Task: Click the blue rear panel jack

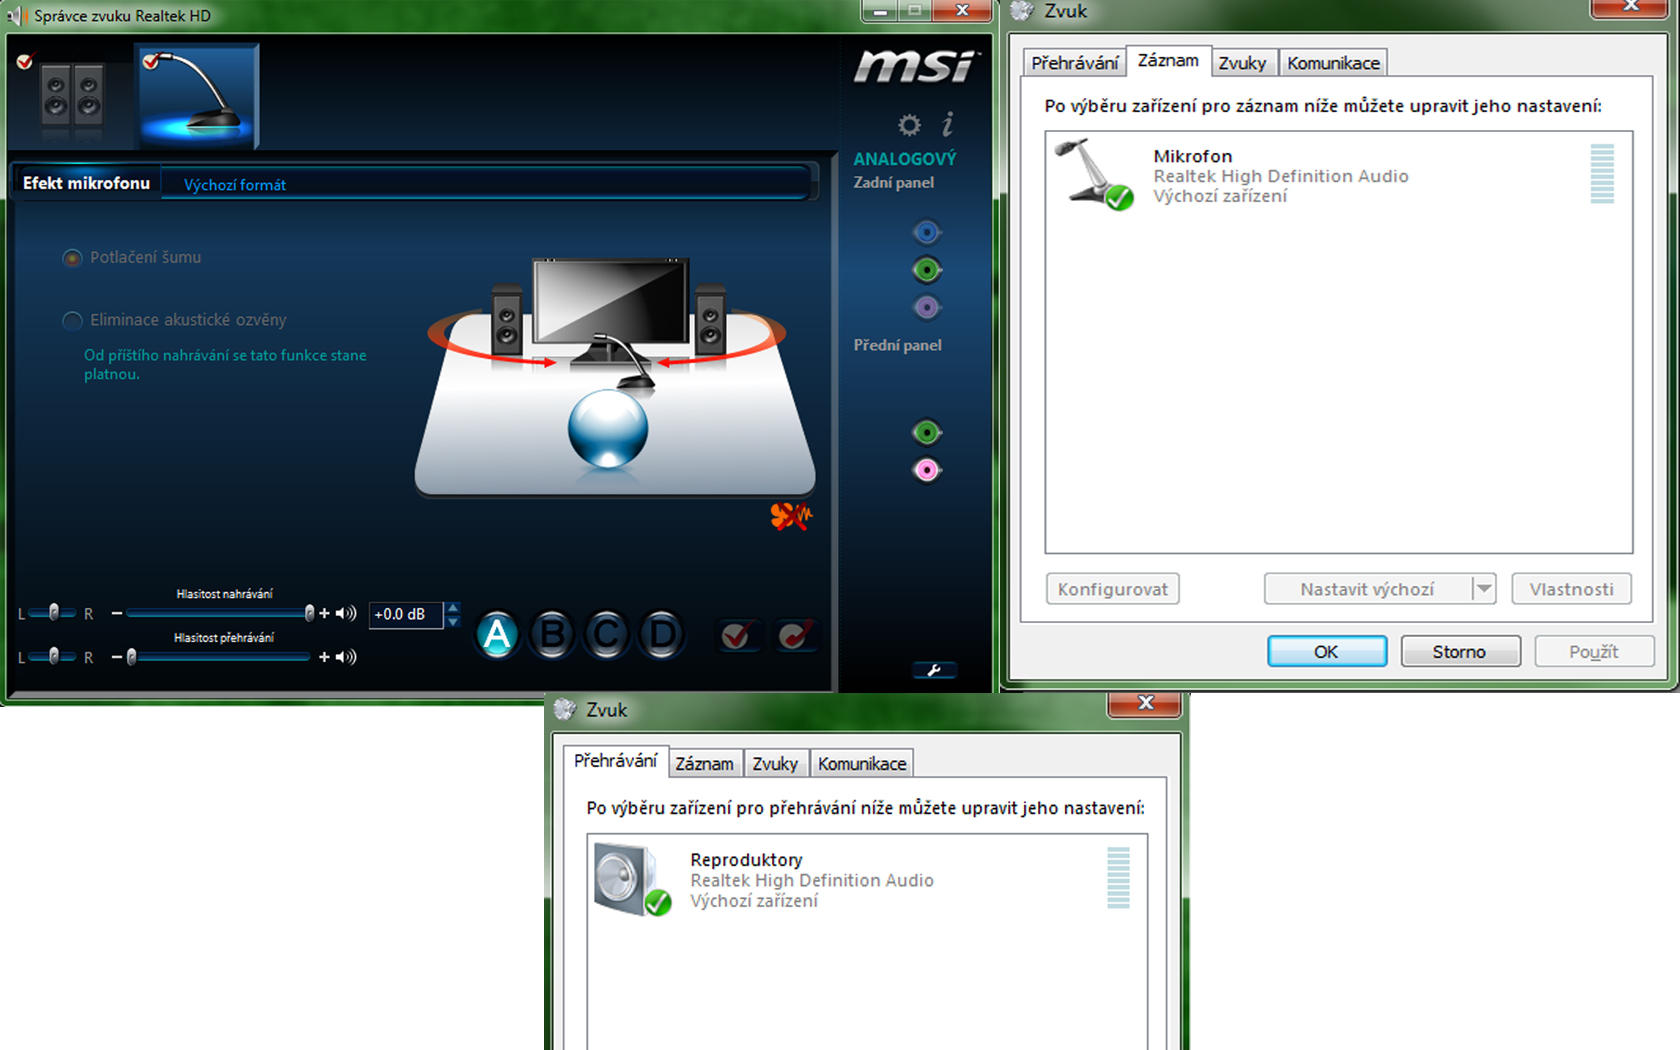Action: tap(927, 232)
